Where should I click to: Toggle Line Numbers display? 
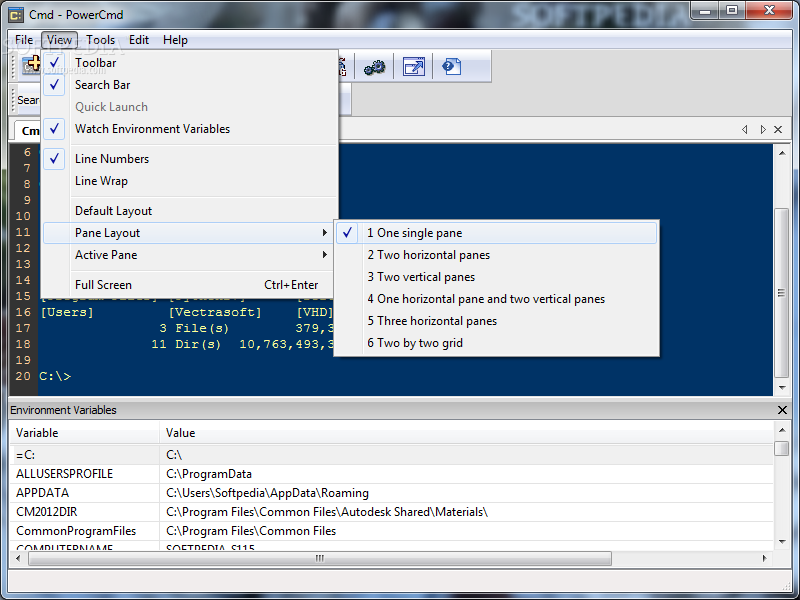click(189, 159)
